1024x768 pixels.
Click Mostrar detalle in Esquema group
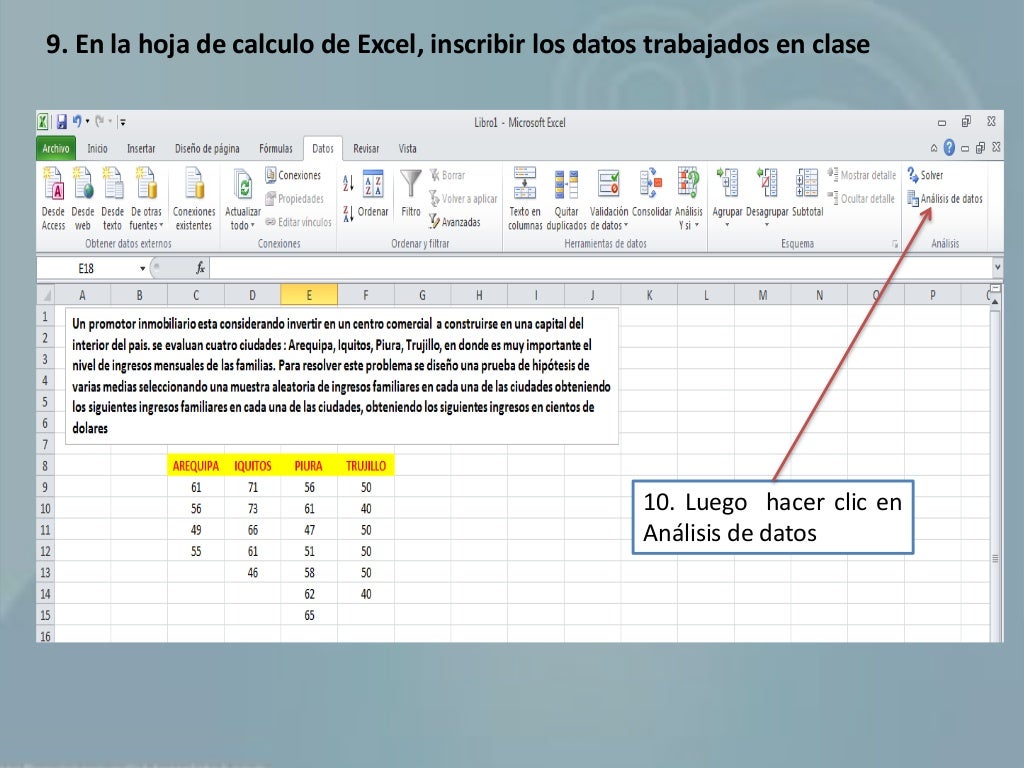tap(861, 175)
